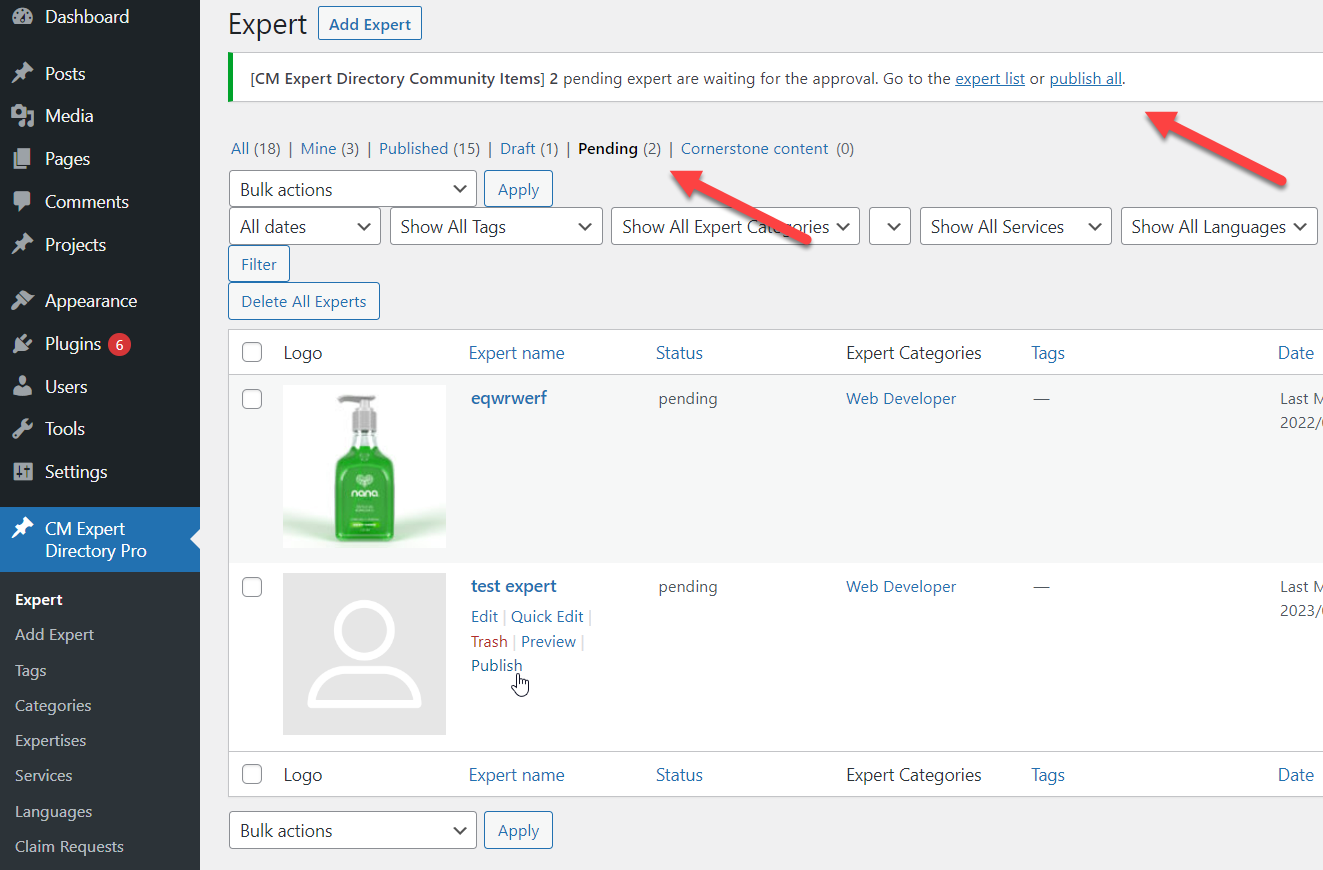Click the Dashboard gauge icon in sidebar

pos(22,17)
